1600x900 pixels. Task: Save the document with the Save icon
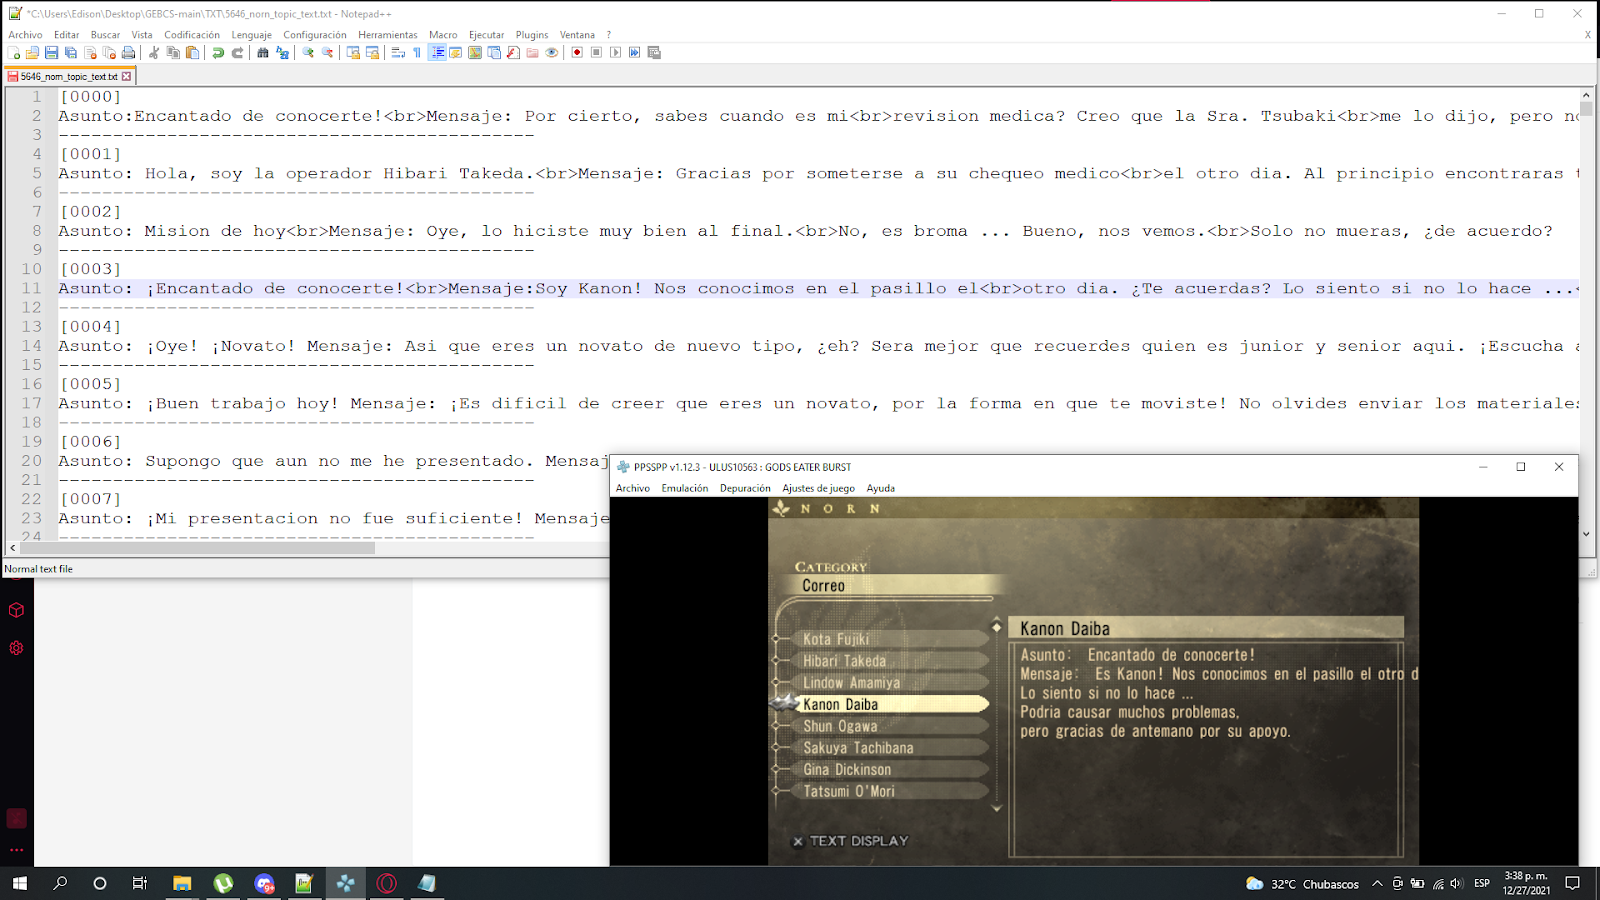point(51,53)
